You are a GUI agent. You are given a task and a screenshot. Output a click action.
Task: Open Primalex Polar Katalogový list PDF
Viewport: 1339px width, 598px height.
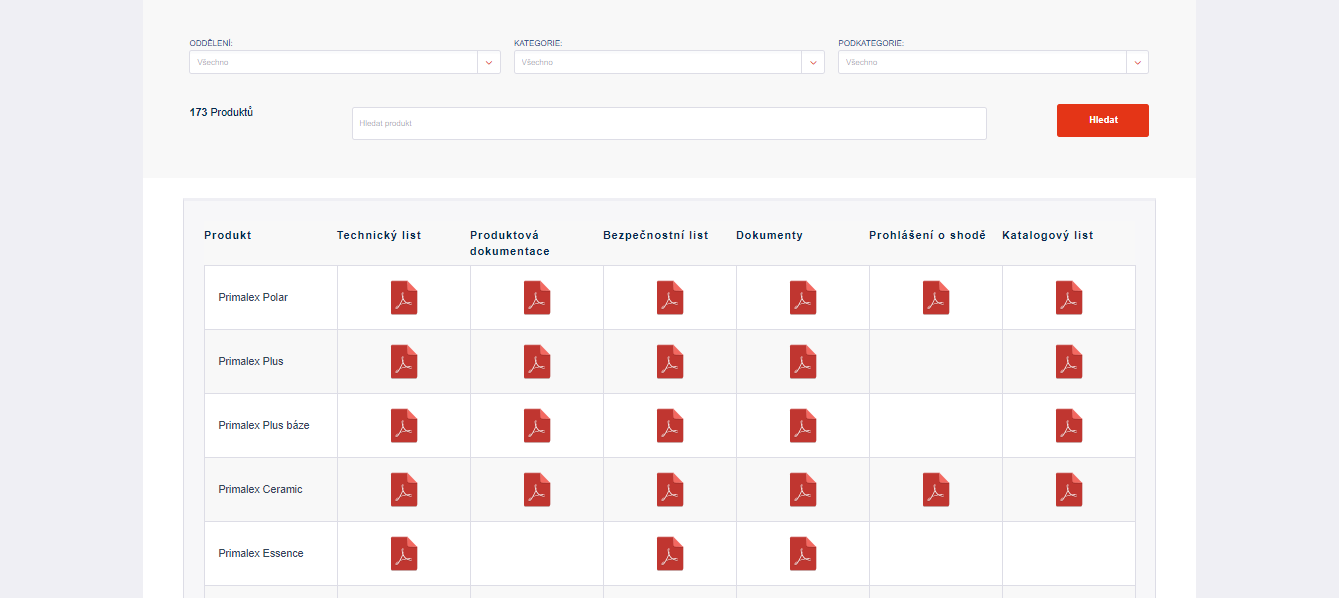click(x=1069, y=298)
